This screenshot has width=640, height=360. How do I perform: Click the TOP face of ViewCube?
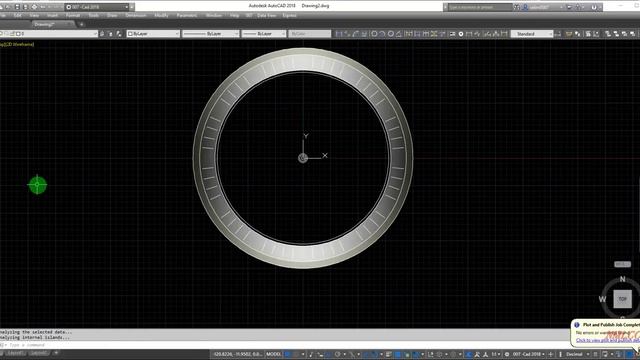(622, 299)
